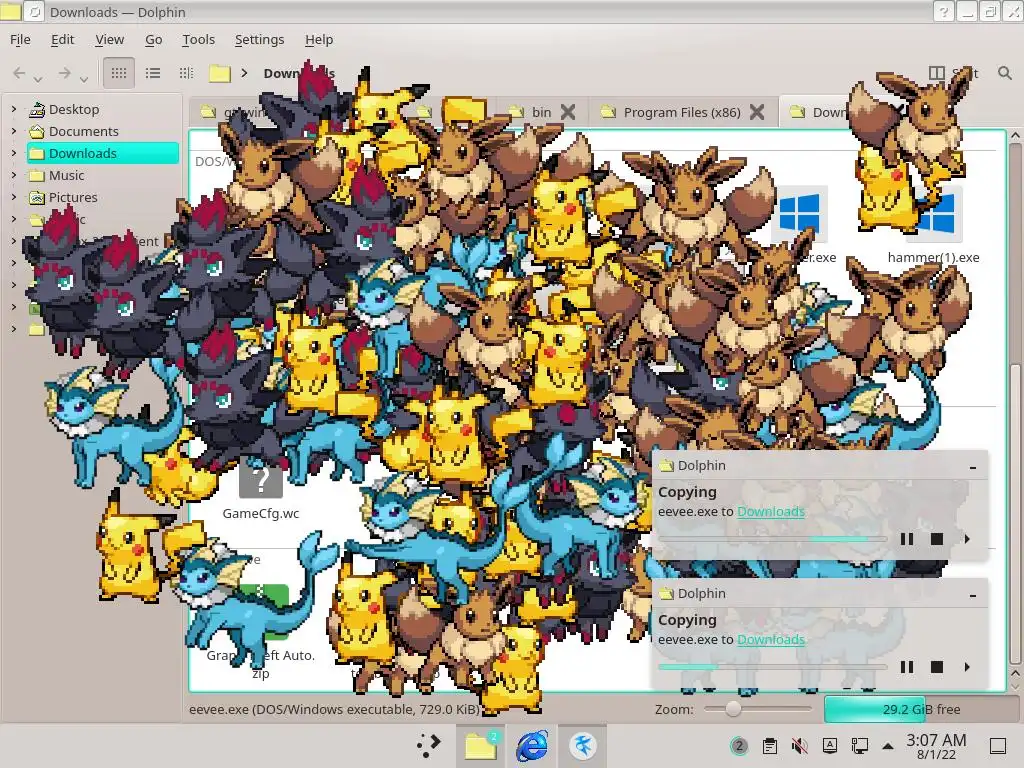Image resolution: width=1024 pixels, height=768 pixels.
Task: Open Downloads link in lower copy notification
Action: (x=771, y=639)
